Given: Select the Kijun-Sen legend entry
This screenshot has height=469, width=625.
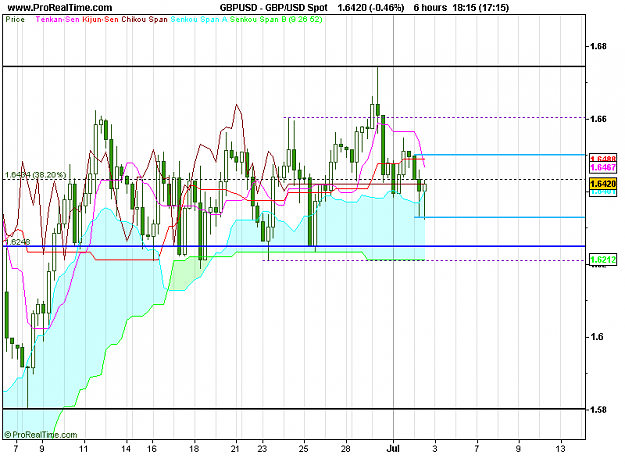Looking at the screenshot, I should [100, 19].
